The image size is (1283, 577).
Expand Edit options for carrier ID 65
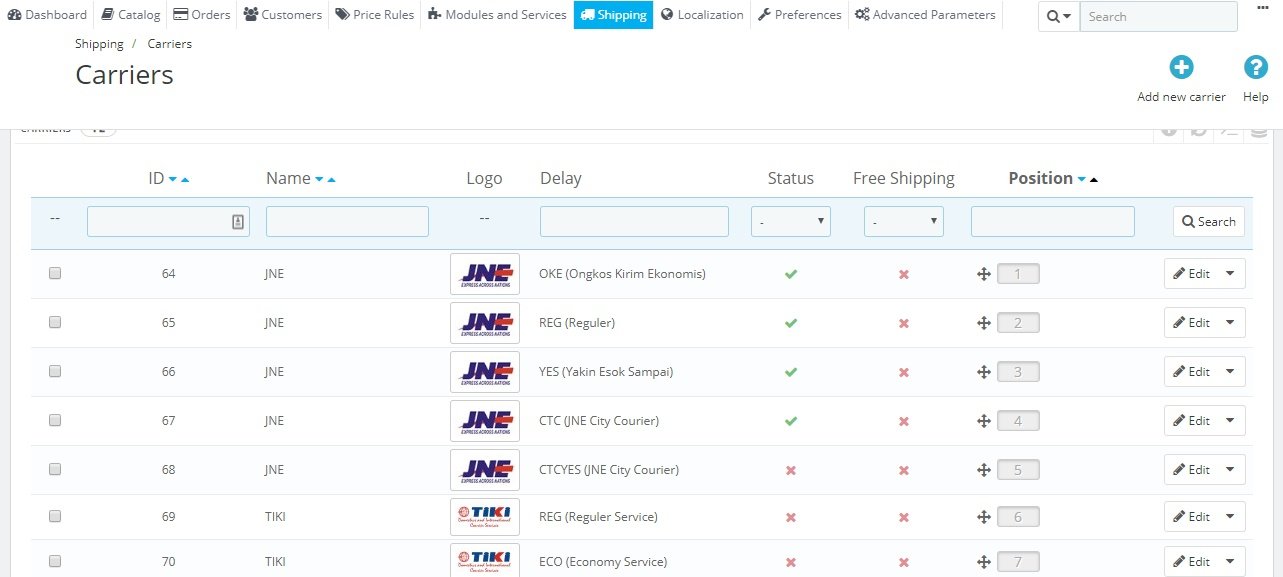[1230, 322]
